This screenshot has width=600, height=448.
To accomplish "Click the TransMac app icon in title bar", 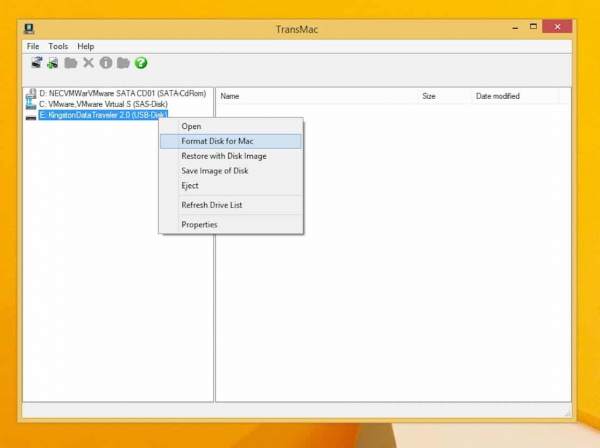I will tap(34, 29).
